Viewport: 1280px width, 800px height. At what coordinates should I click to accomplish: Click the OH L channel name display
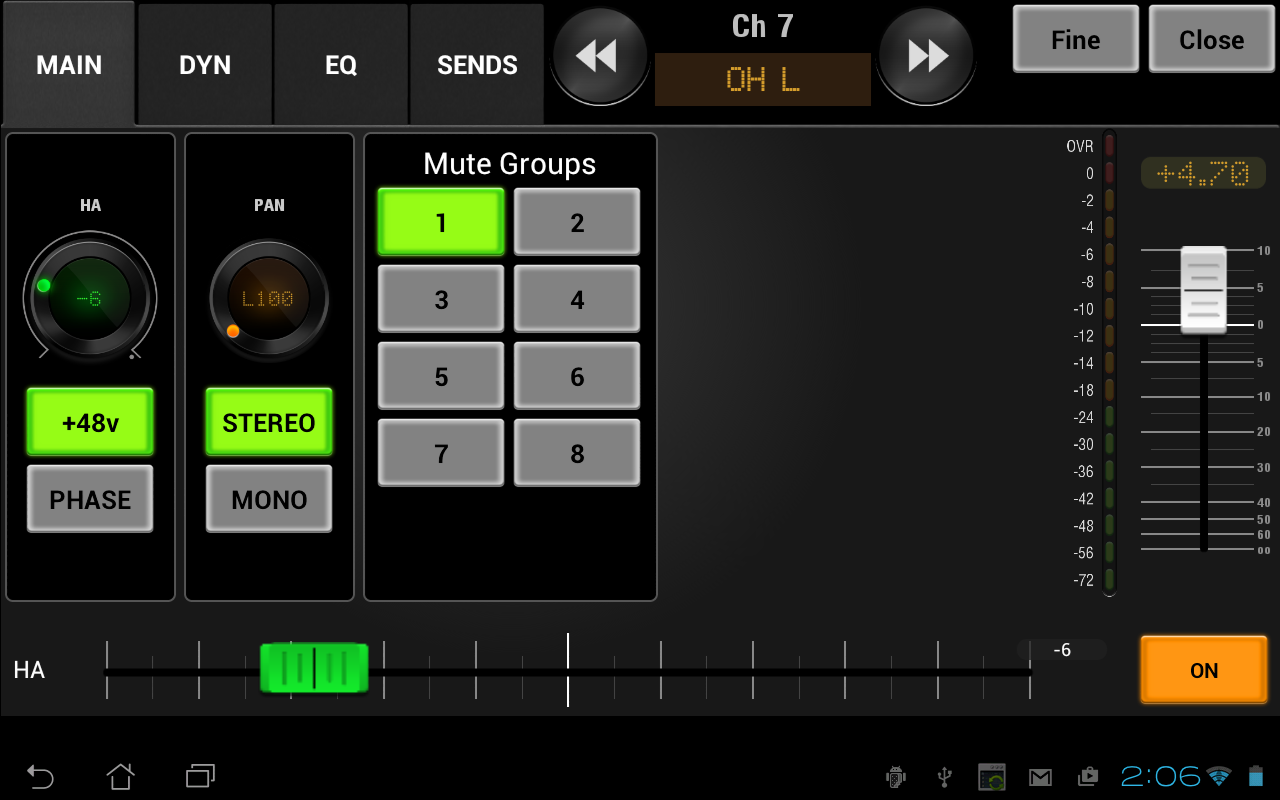(x=763, y=80)
